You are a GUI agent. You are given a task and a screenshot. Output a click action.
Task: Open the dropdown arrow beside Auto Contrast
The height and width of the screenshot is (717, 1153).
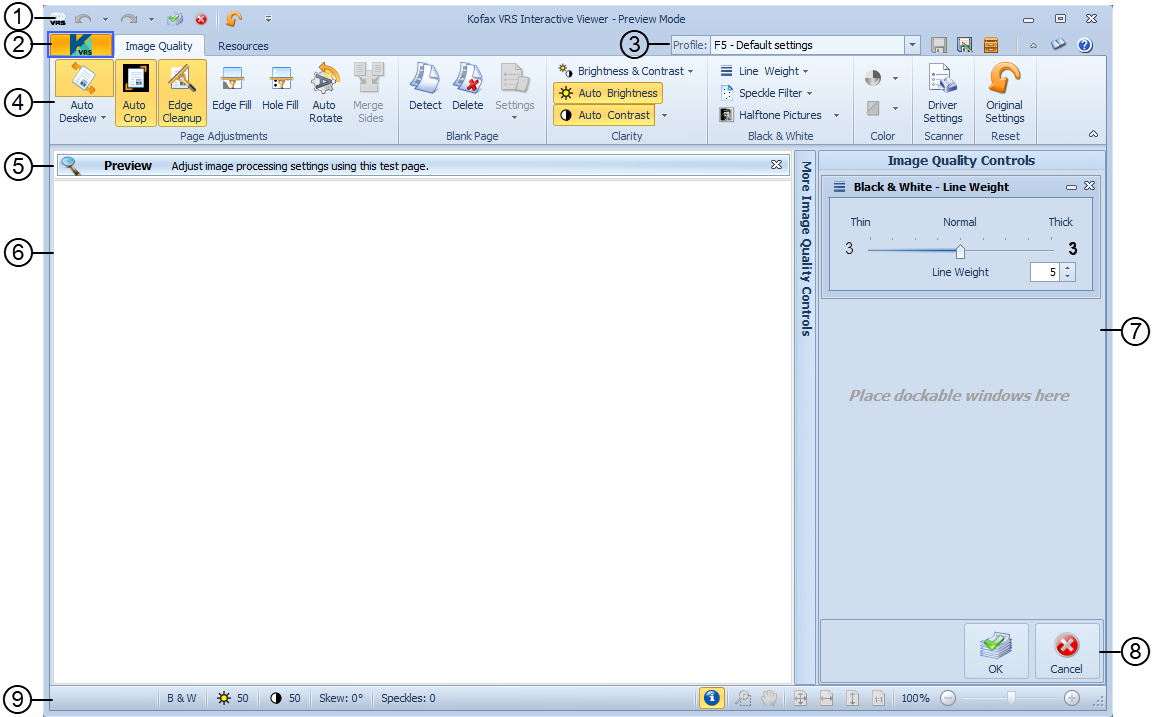point(664,115)
